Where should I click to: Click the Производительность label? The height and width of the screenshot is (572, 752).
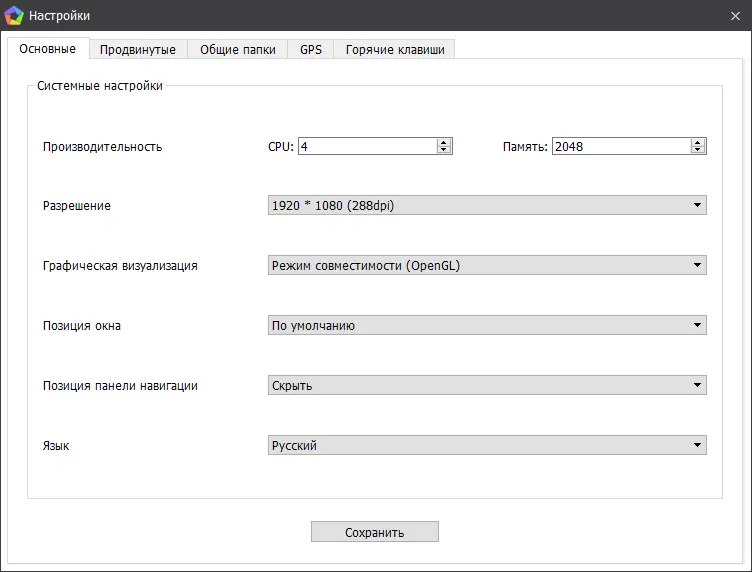[103, 147]
